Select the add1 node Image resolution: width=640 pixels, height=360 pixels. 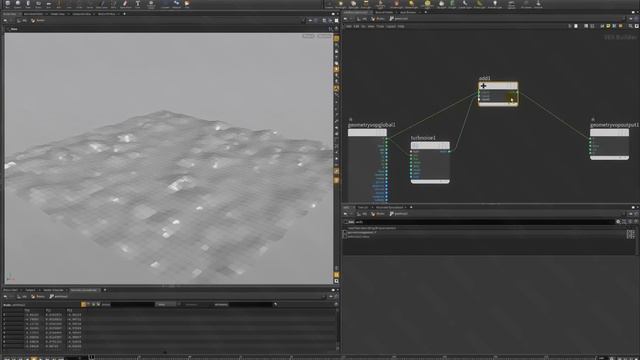(x=498, y=86)
